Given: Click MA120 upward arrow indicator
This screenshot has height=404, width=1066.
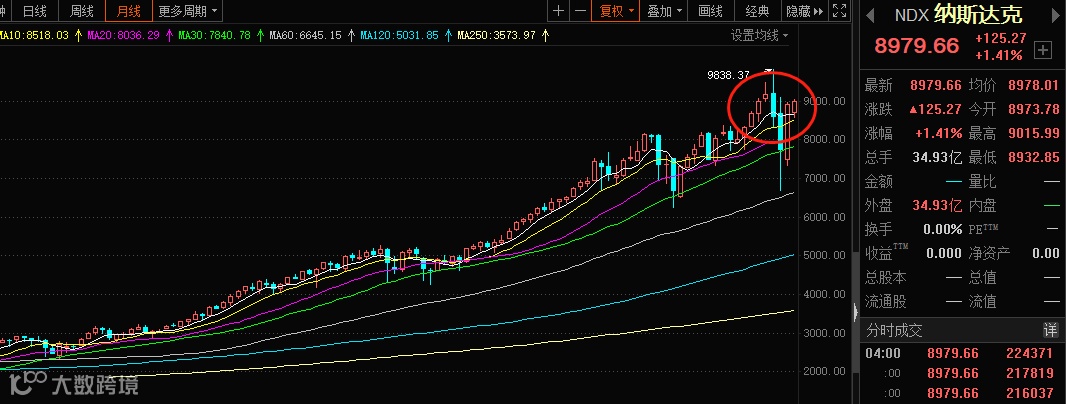Looking at the screenshot, I should click(448, 35).
